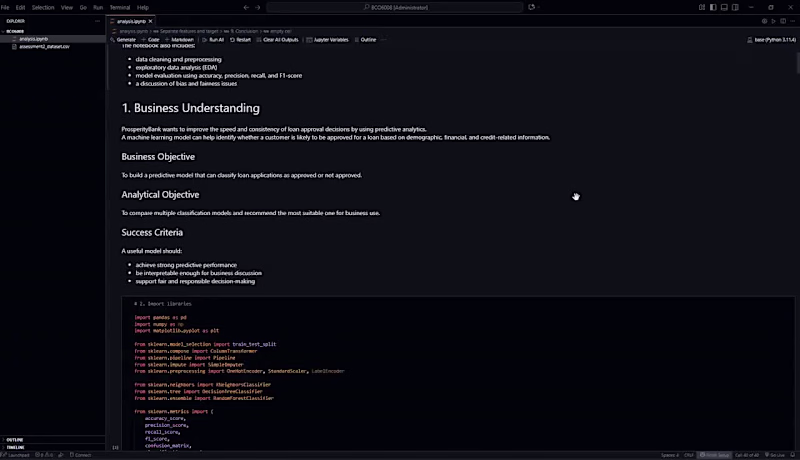Image resolution: width=800 pixels, height=460 pixels.
Task: Add a new Code cell
Action: point(150,40)
